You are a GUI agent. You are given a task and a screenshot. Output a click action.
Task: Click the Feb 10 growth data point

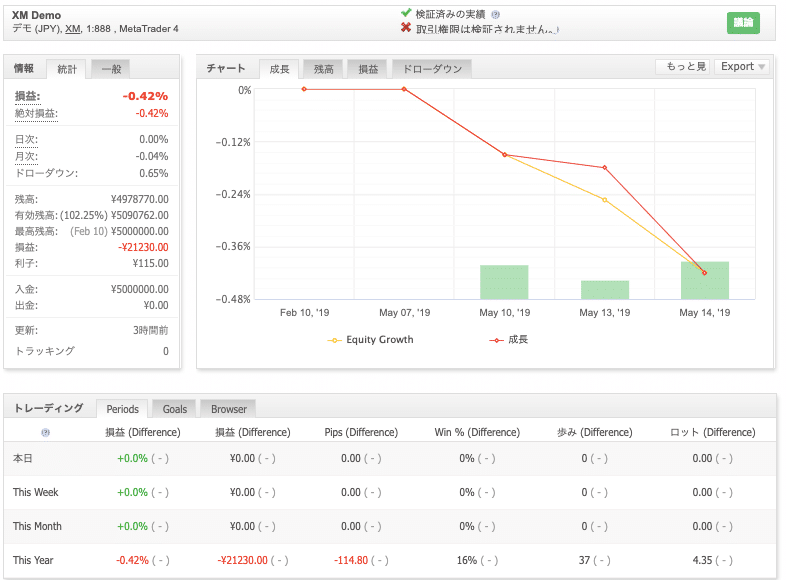point(304,89)
